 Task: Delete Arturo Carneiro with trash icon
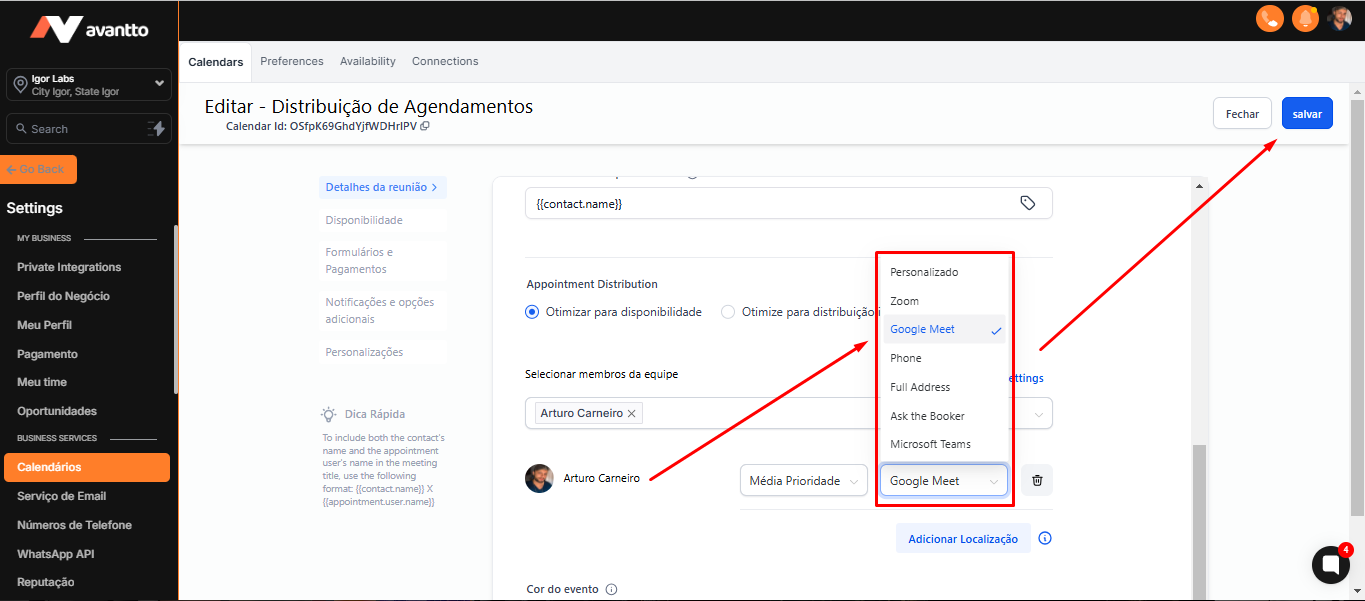[x=1037, y=481]
